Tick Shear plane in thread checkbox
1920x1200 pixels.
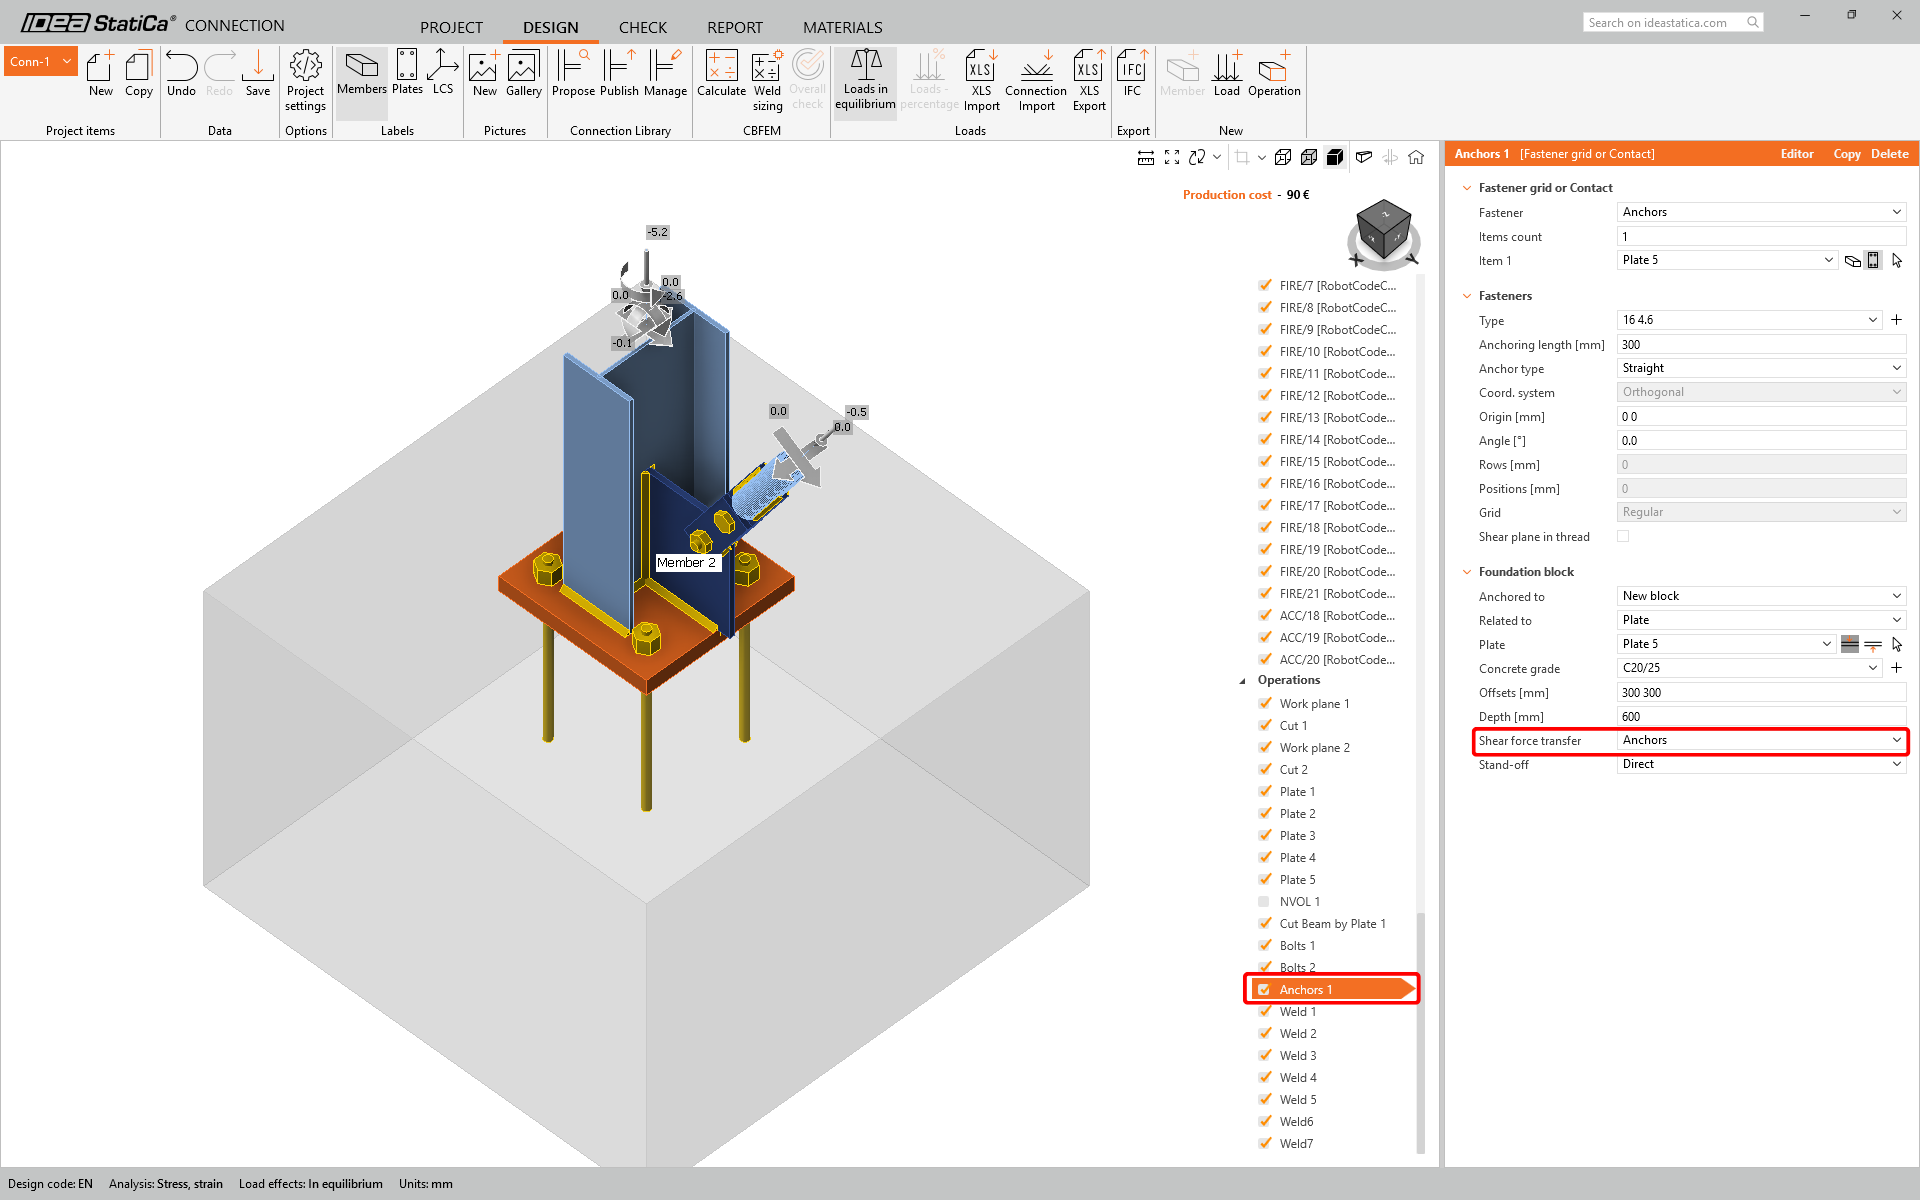(x=1623, y=536)
